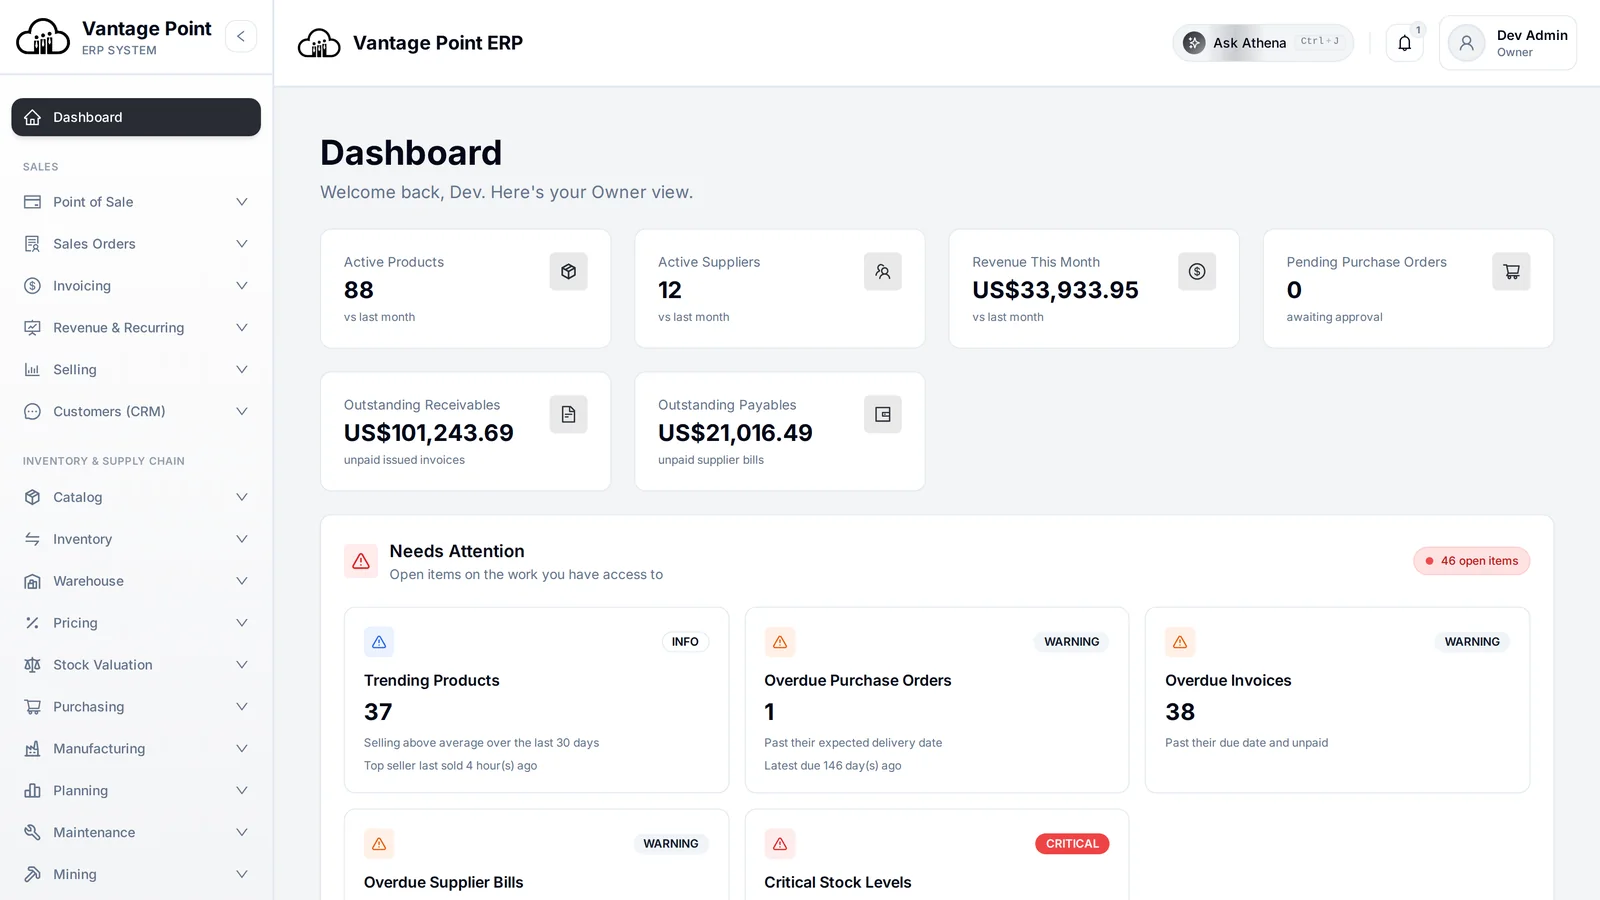Open the Critical Stock Levels card
The width and height of the screenshot is (1600, 900).
point(937,855)
